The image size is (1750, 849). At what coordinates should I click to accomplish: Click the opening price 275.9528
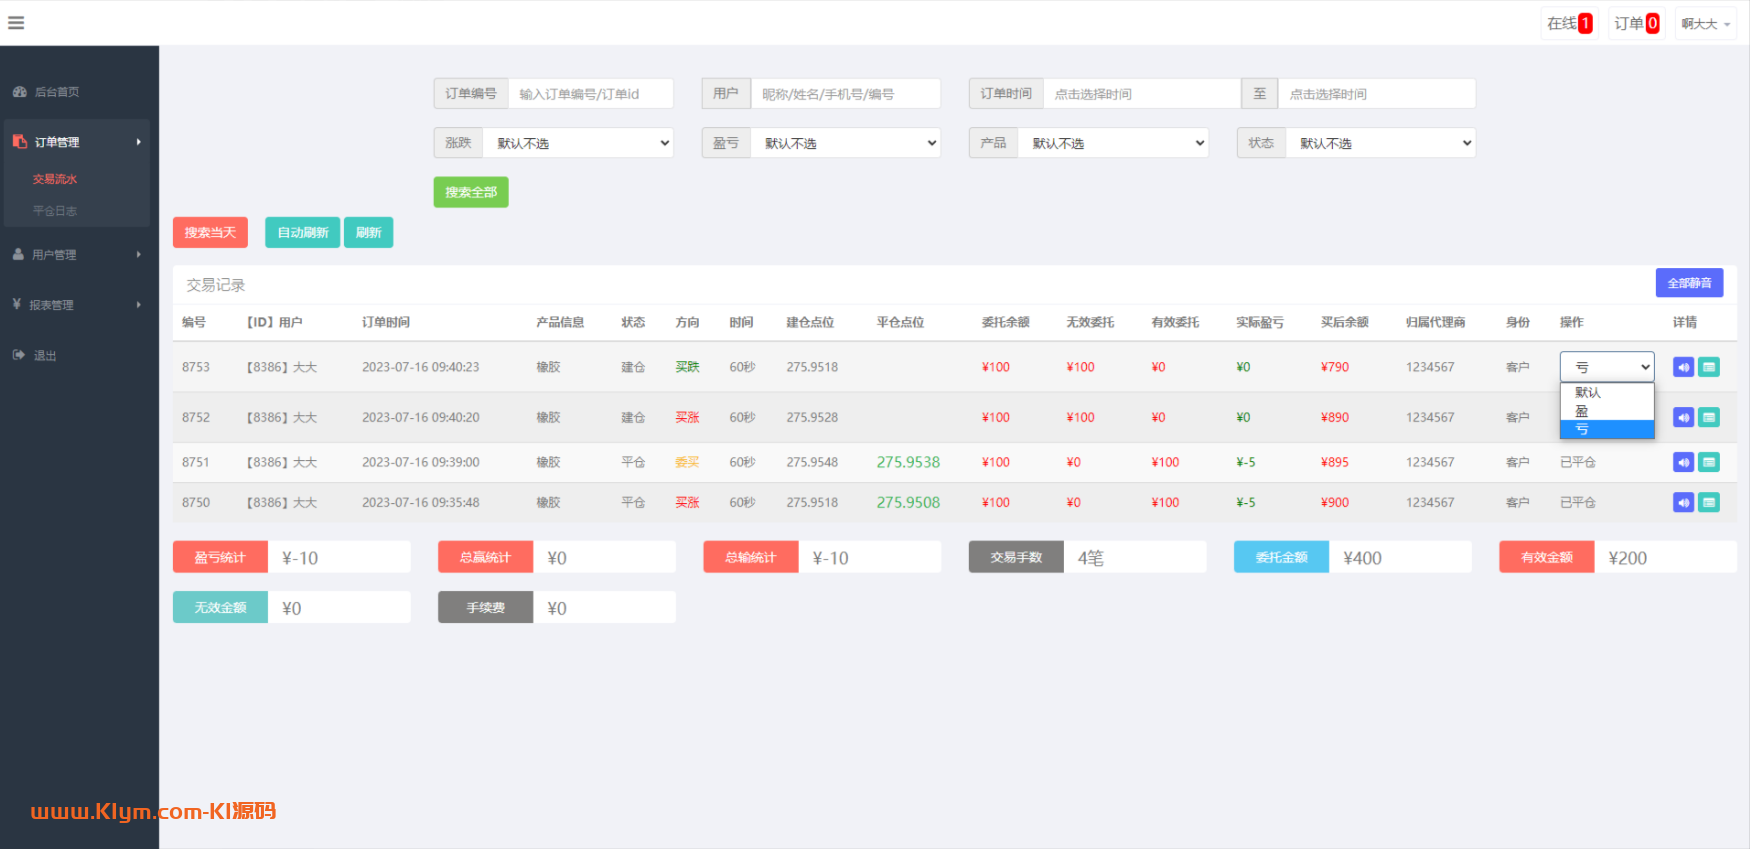point(812,417)
